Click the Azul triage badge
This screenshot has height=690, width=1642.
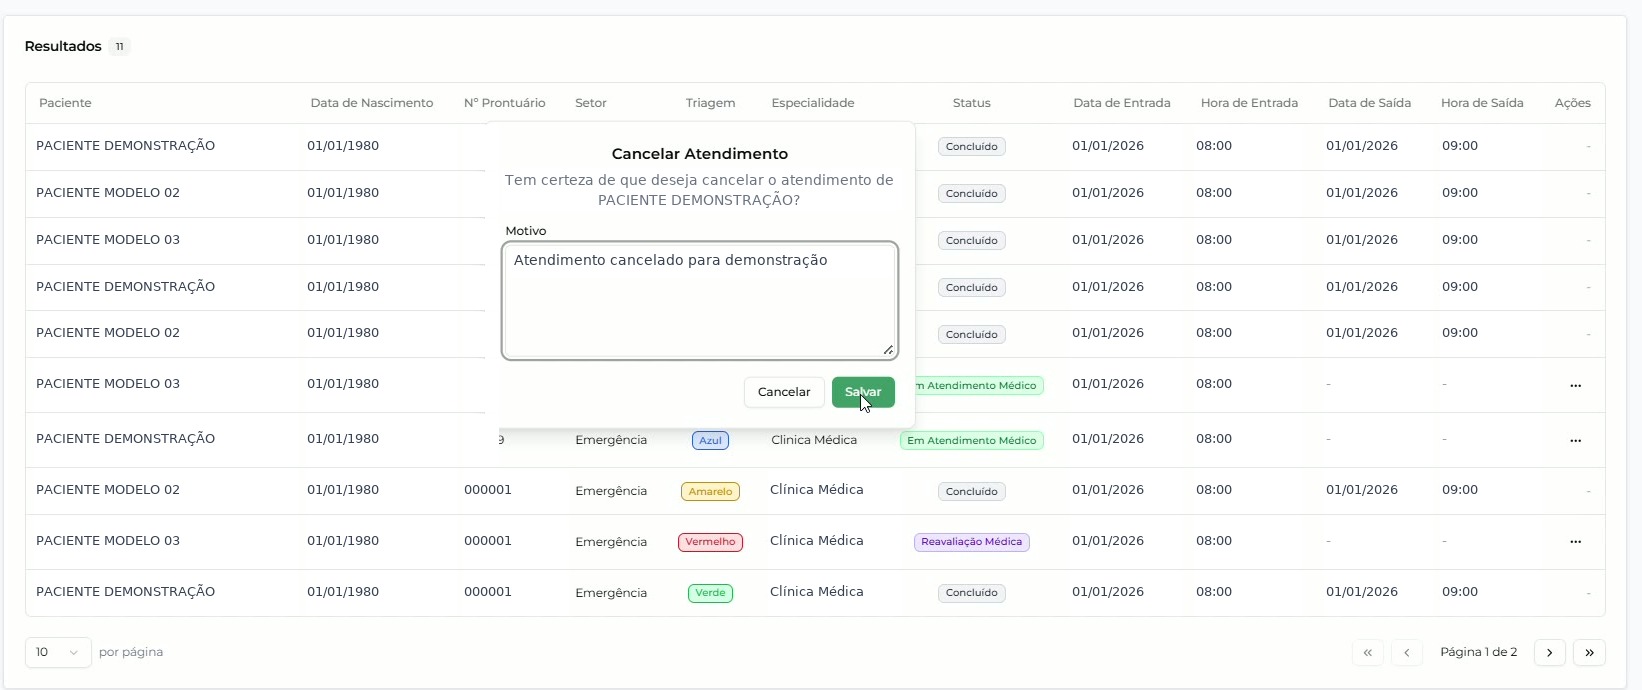(x=710, y=440)
